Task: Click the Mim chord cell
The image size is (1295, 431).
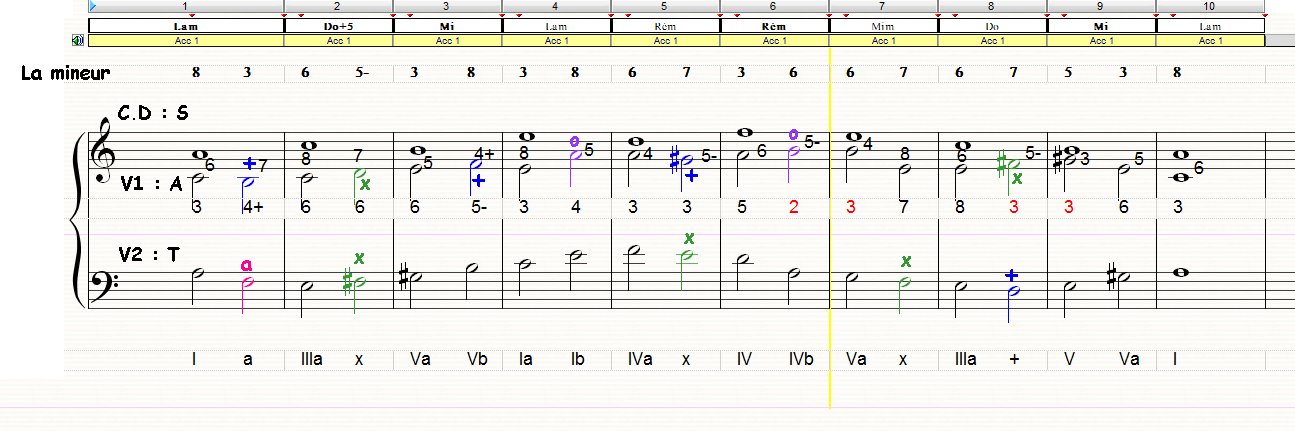Action: click(883, 26)
